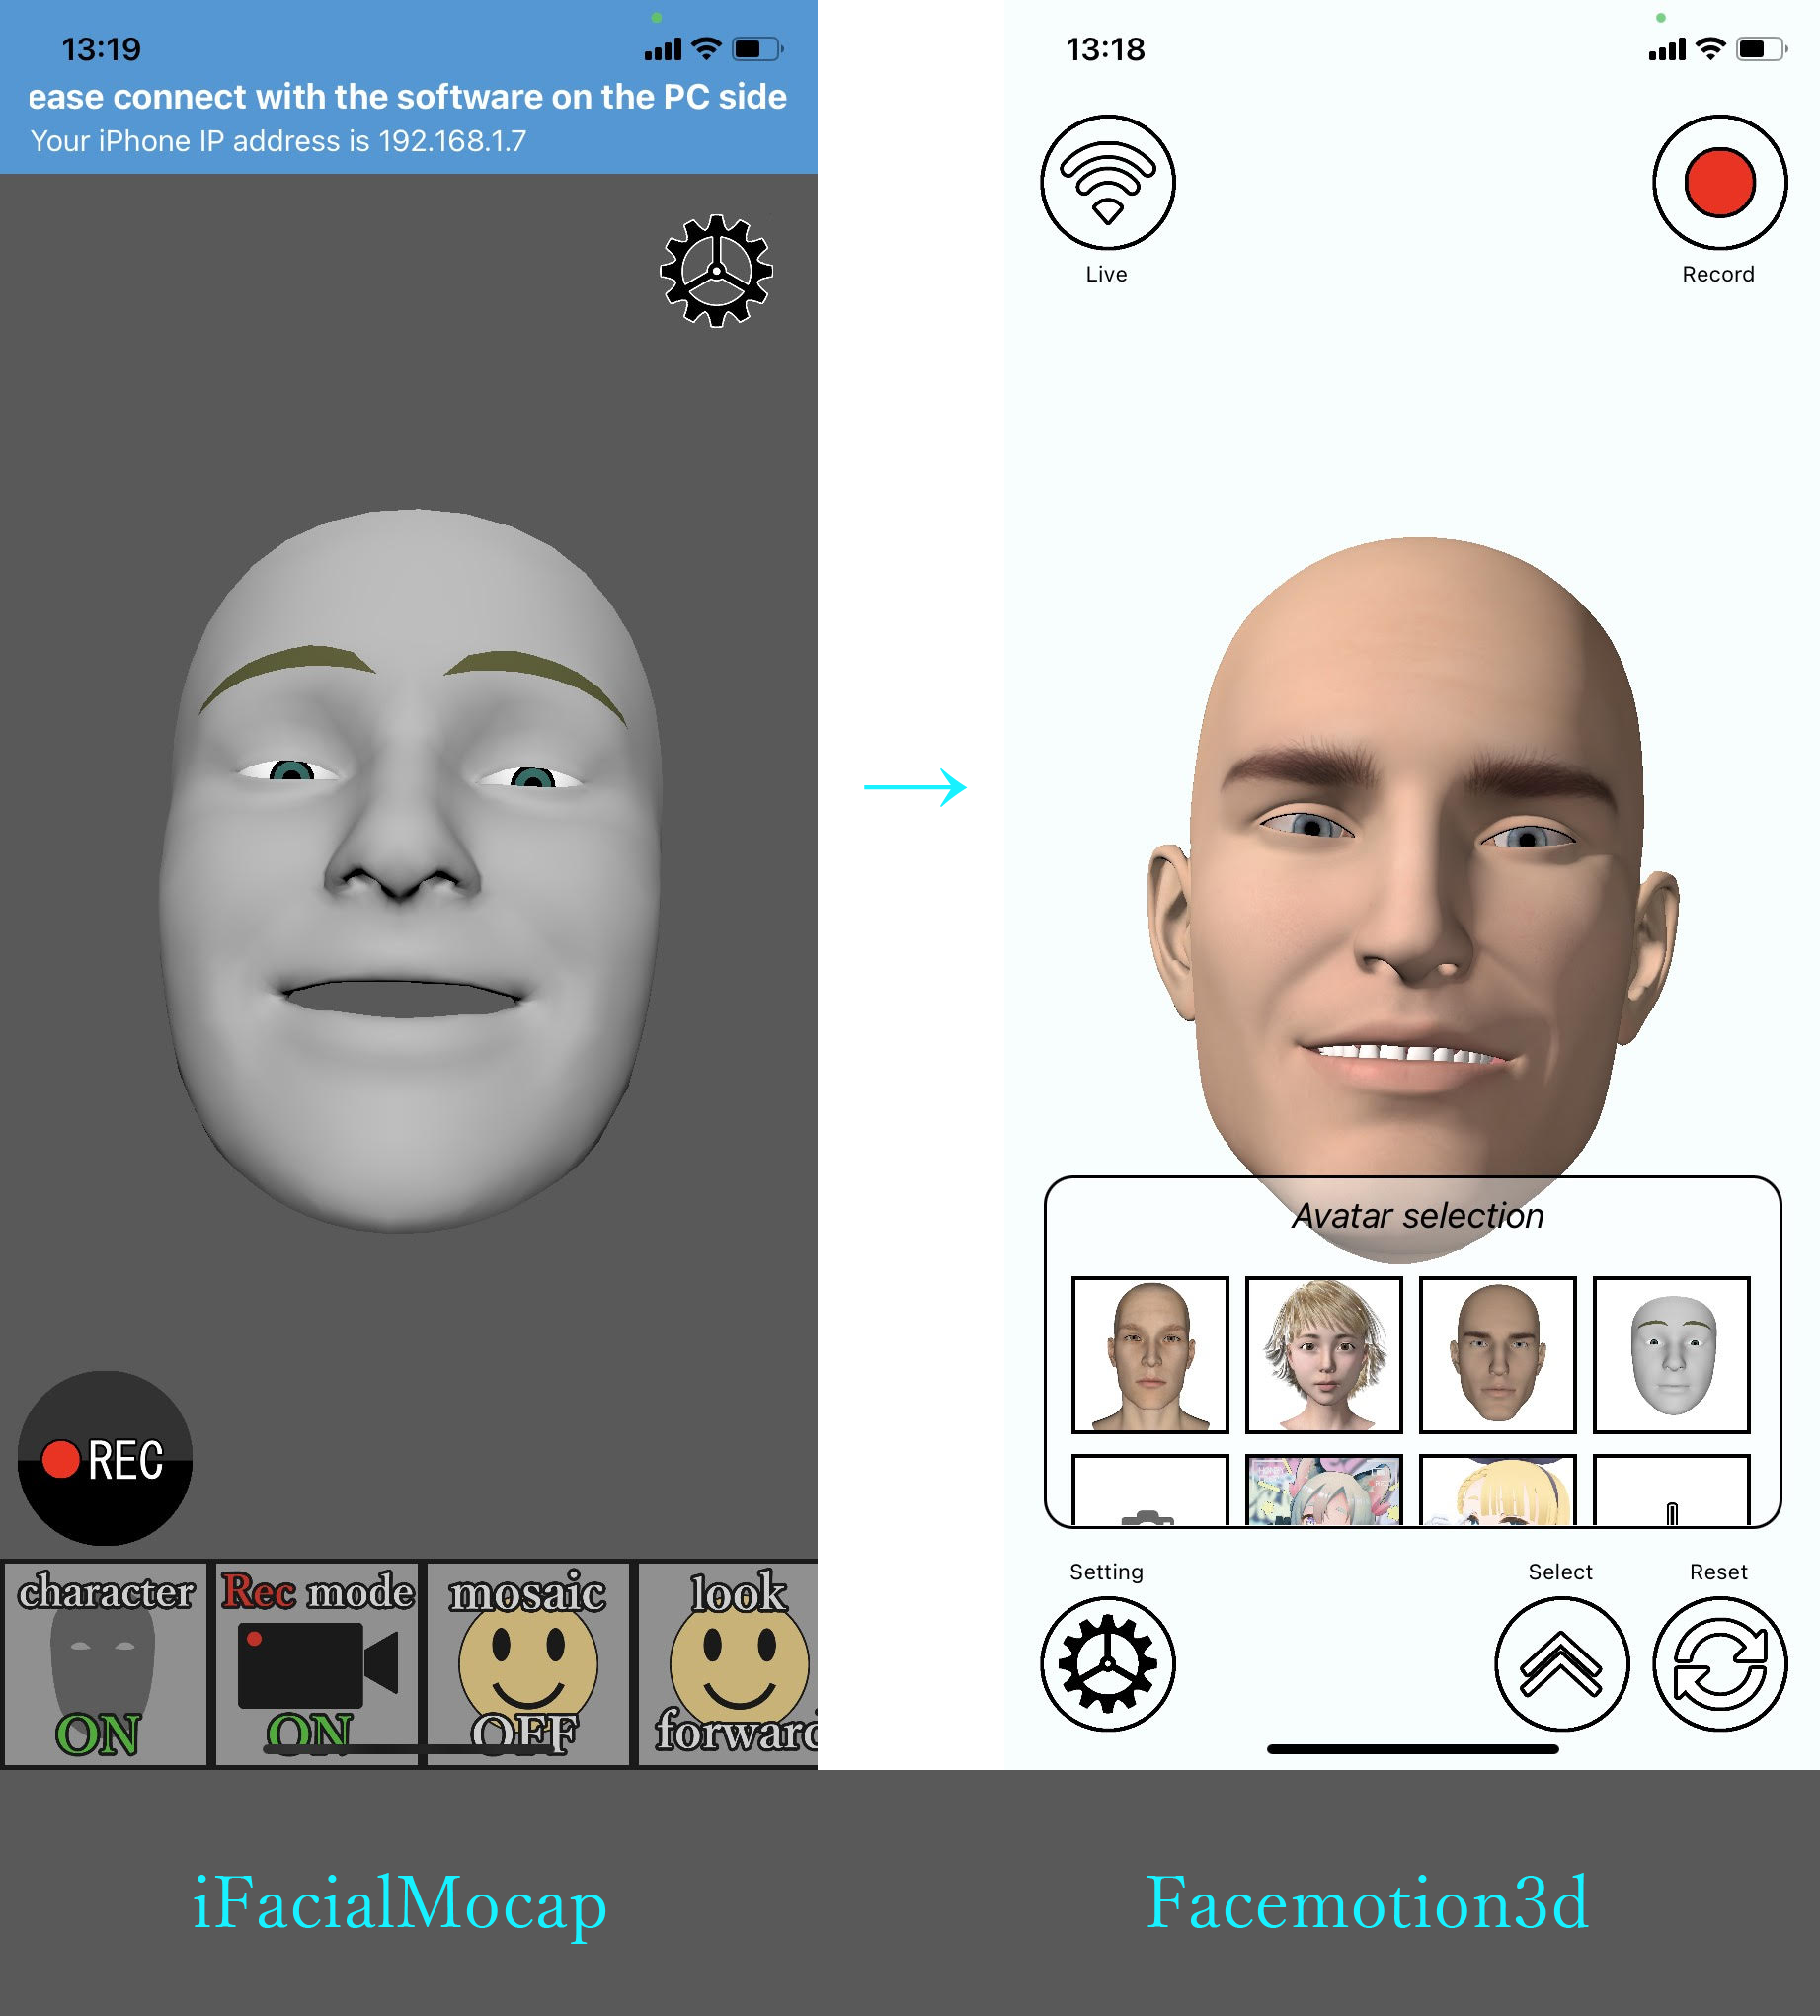Select the anime rabbit-ear girl avatar
The width and height of the screenshot is (1820, 2016).
(x=1324, y=1490)
